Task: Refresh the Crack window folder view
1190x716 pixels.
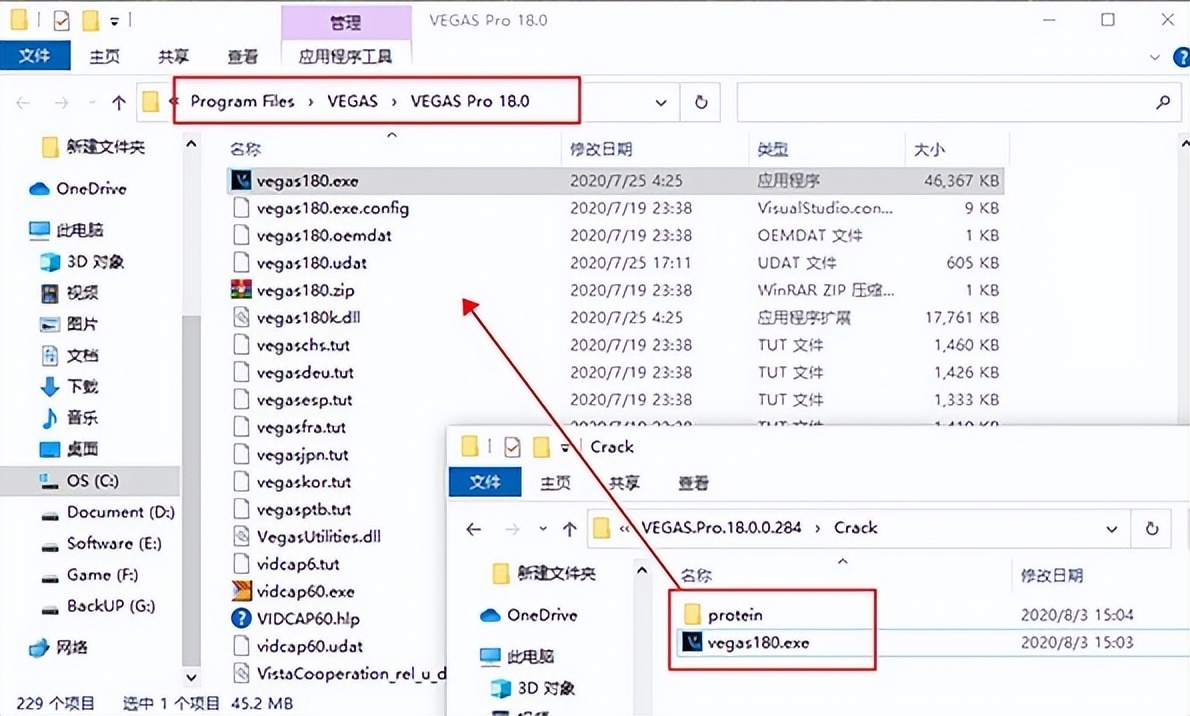Action: (x=1152, y=528)
